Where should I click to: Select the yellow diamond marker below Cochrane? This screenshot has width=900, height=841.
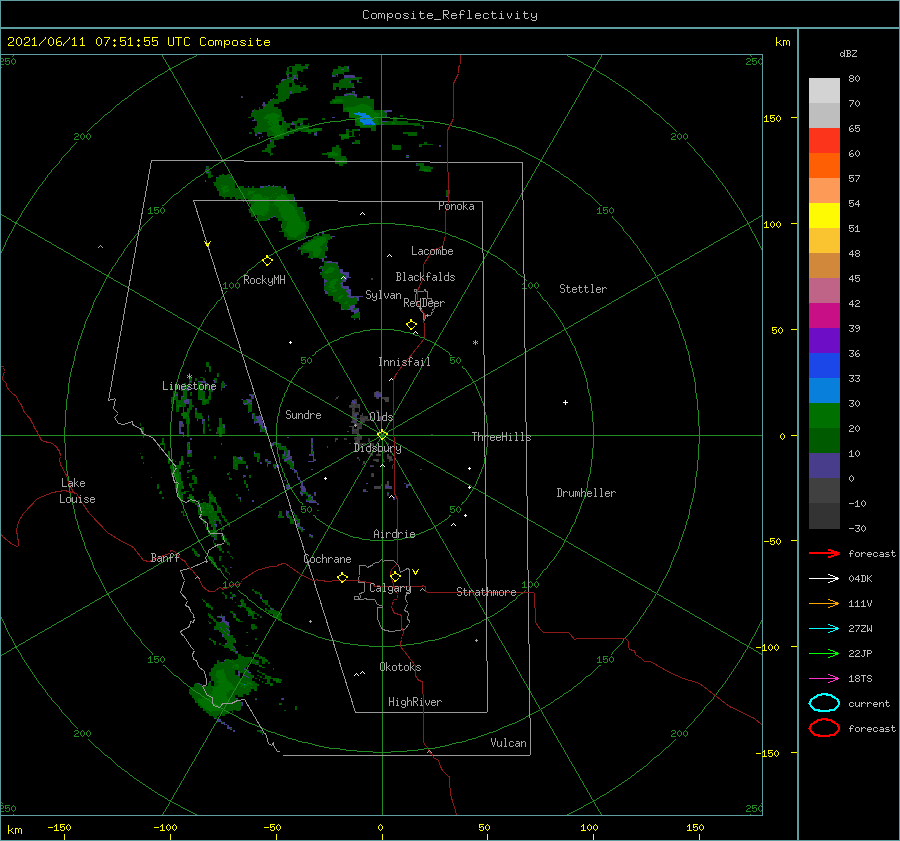tap(343, 577)
